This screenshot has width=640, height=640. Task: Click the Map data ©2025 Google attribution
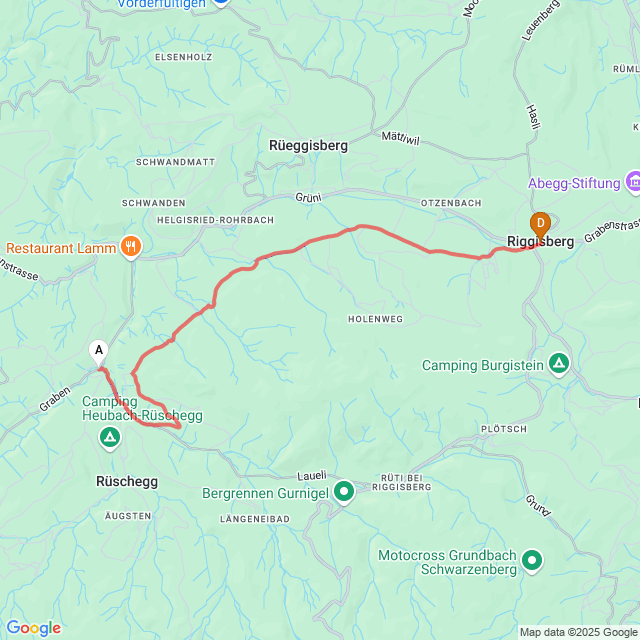tap(578, 632)
